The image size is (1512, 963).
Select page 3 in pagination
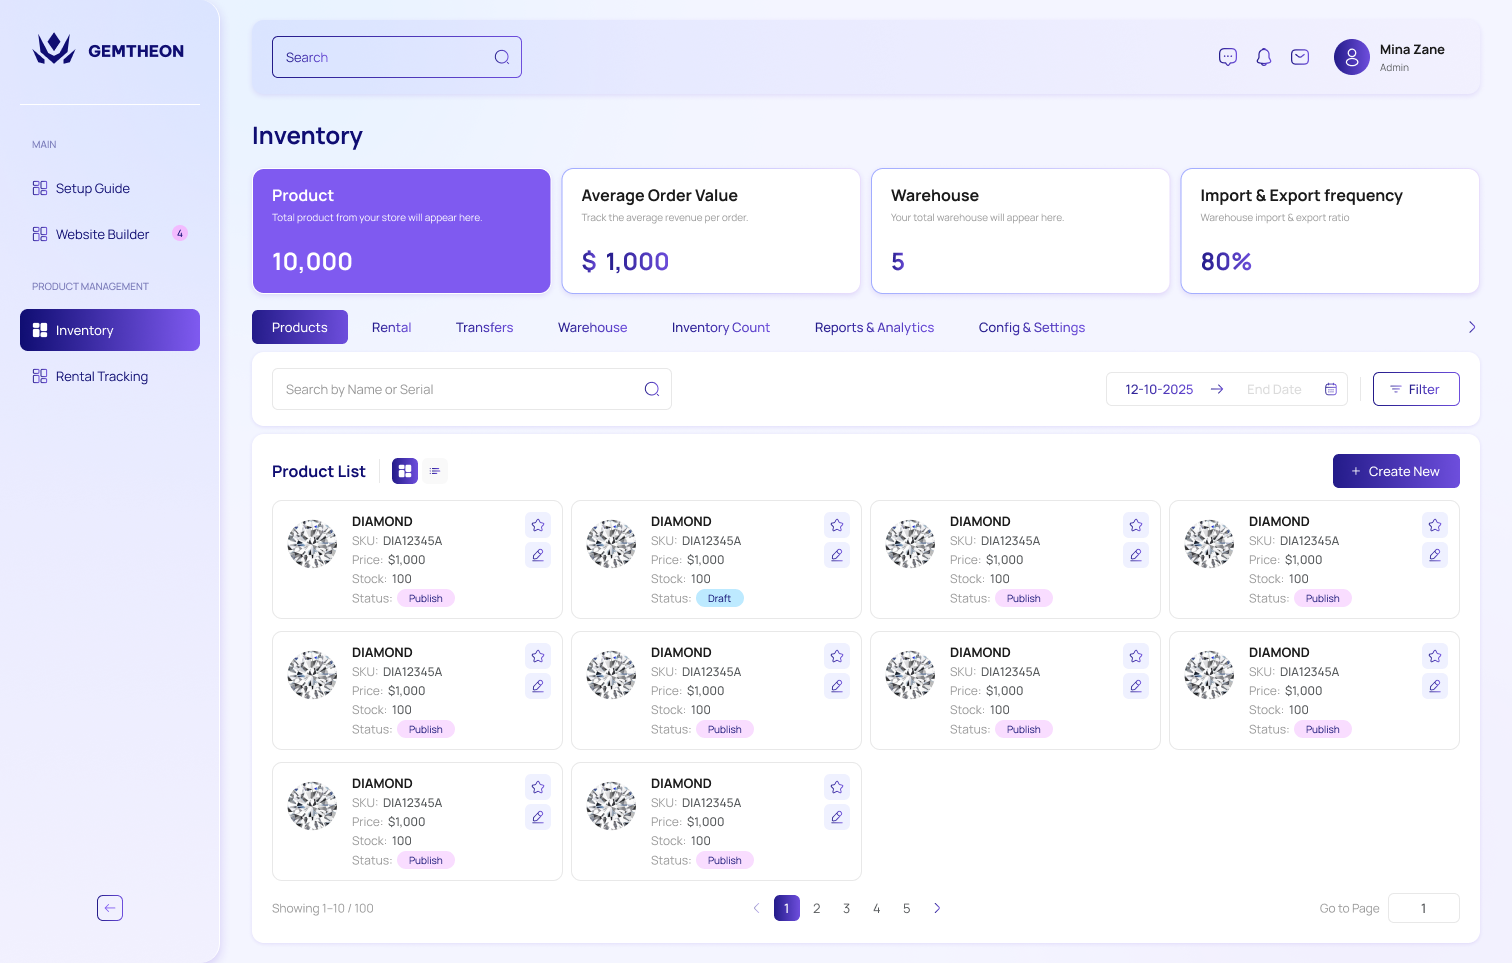point(846,908)
